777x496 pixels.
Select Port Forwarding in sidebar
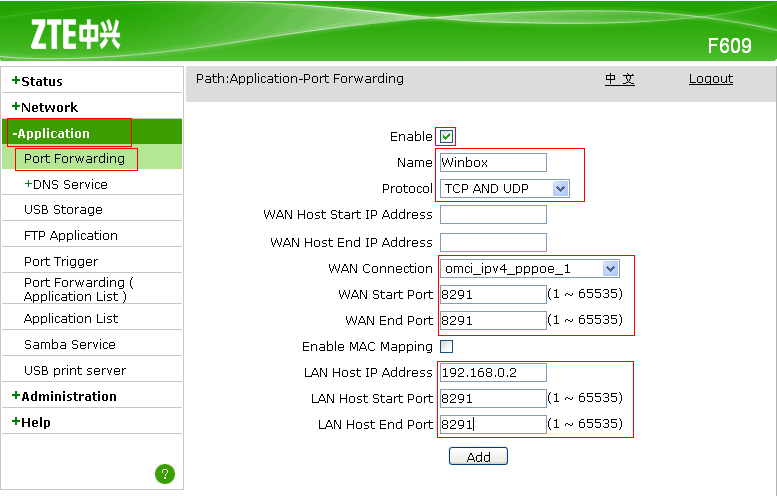coord(74,159)
